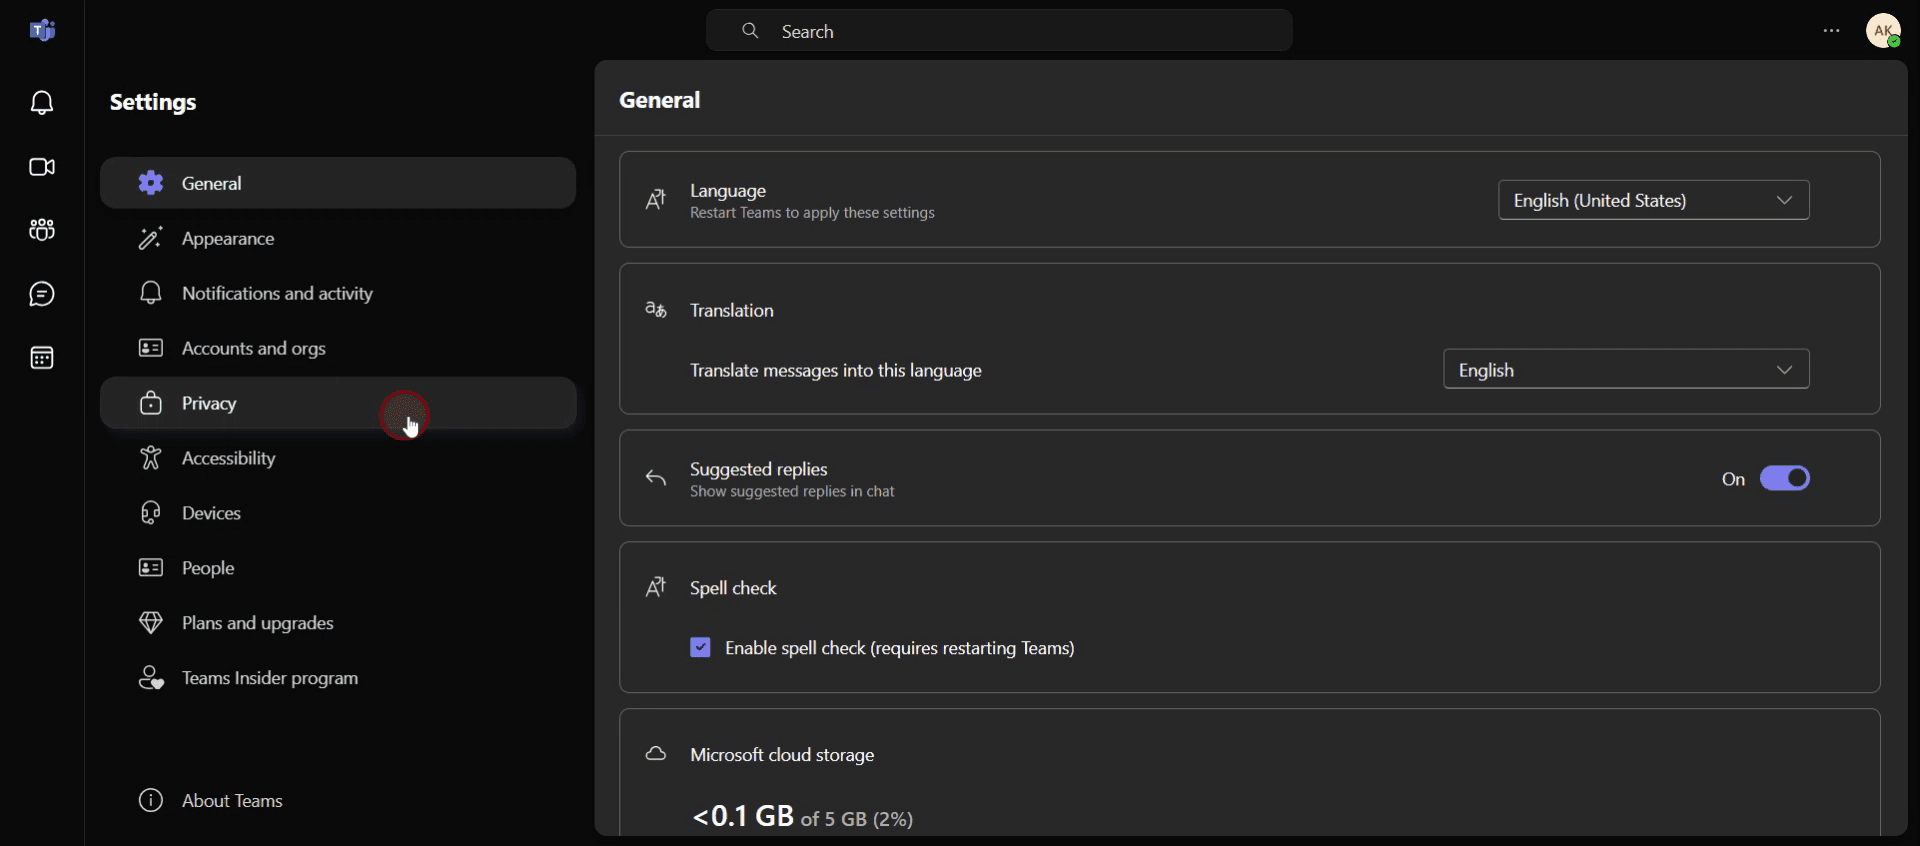
Task: Turn off the Suggested replies toggle
Action: coord(1785,479)
